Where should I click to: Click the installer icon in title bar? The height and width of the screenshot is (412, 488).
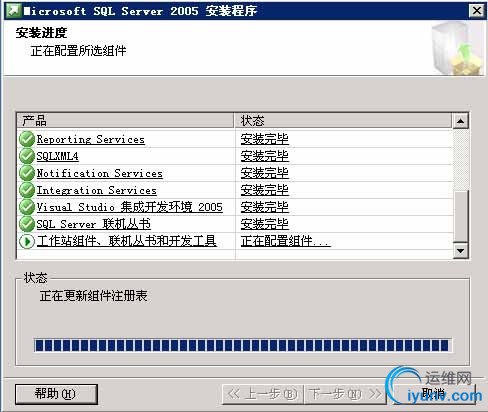(14, 11)
